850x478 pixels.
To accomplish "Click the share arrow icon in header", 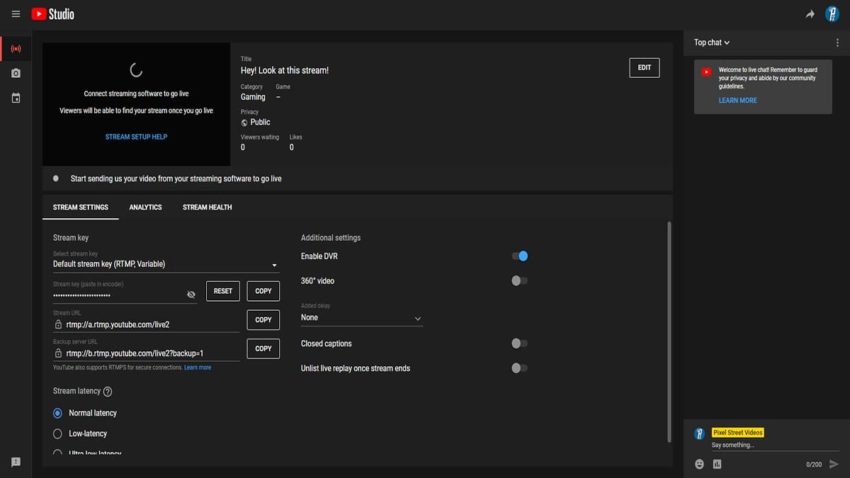I will point(809,14).
